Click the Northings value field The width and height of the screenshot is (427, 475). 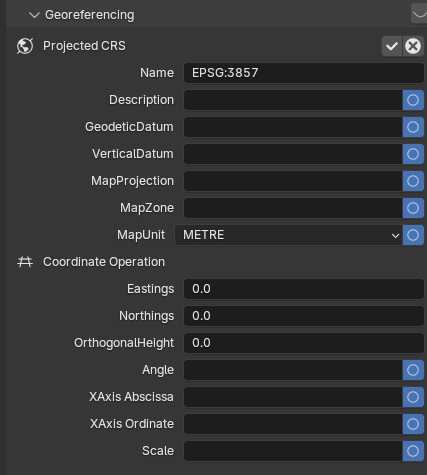click(304, 316)
